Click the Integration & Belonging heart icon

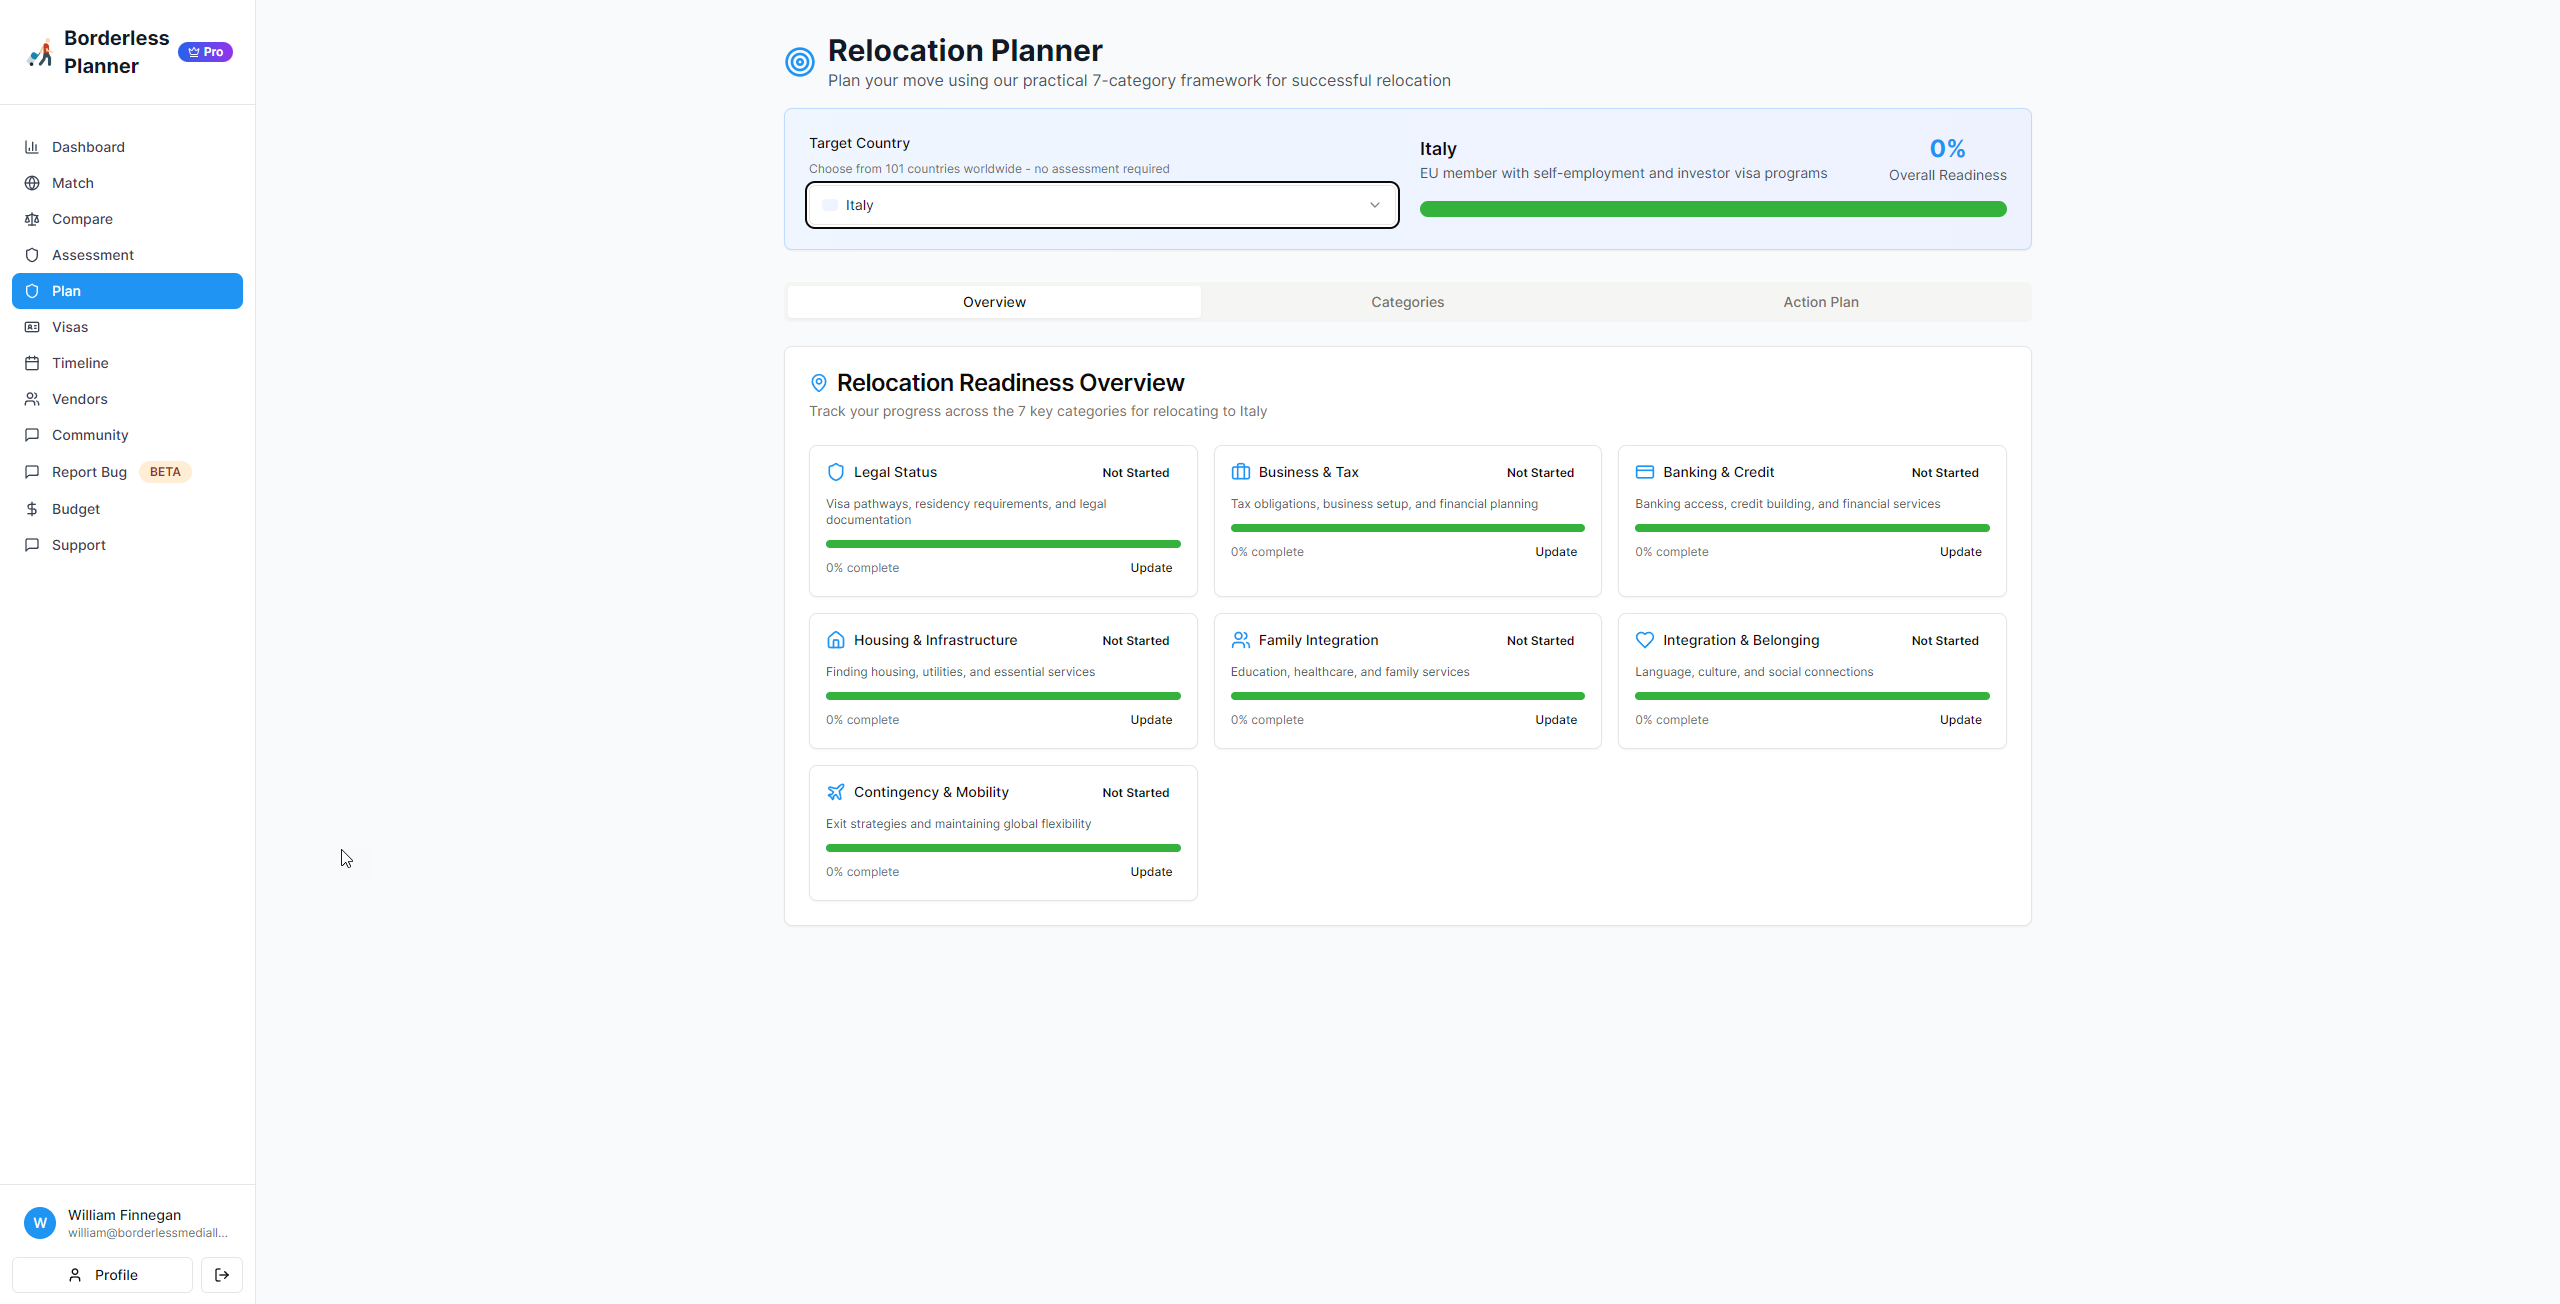[1645, 640]
